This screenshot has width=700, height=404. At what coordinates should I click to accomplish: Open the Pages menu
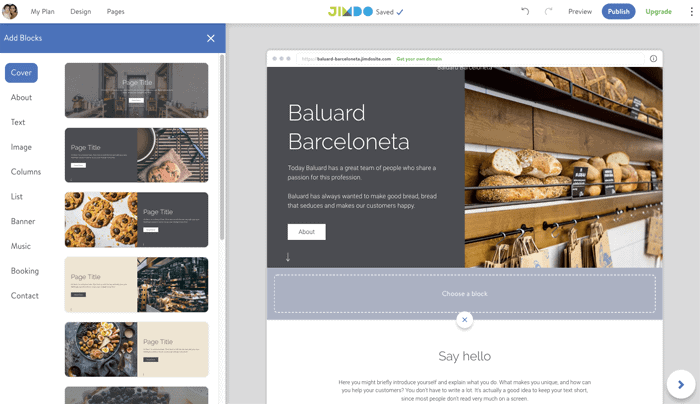click(x=116, y=12)
